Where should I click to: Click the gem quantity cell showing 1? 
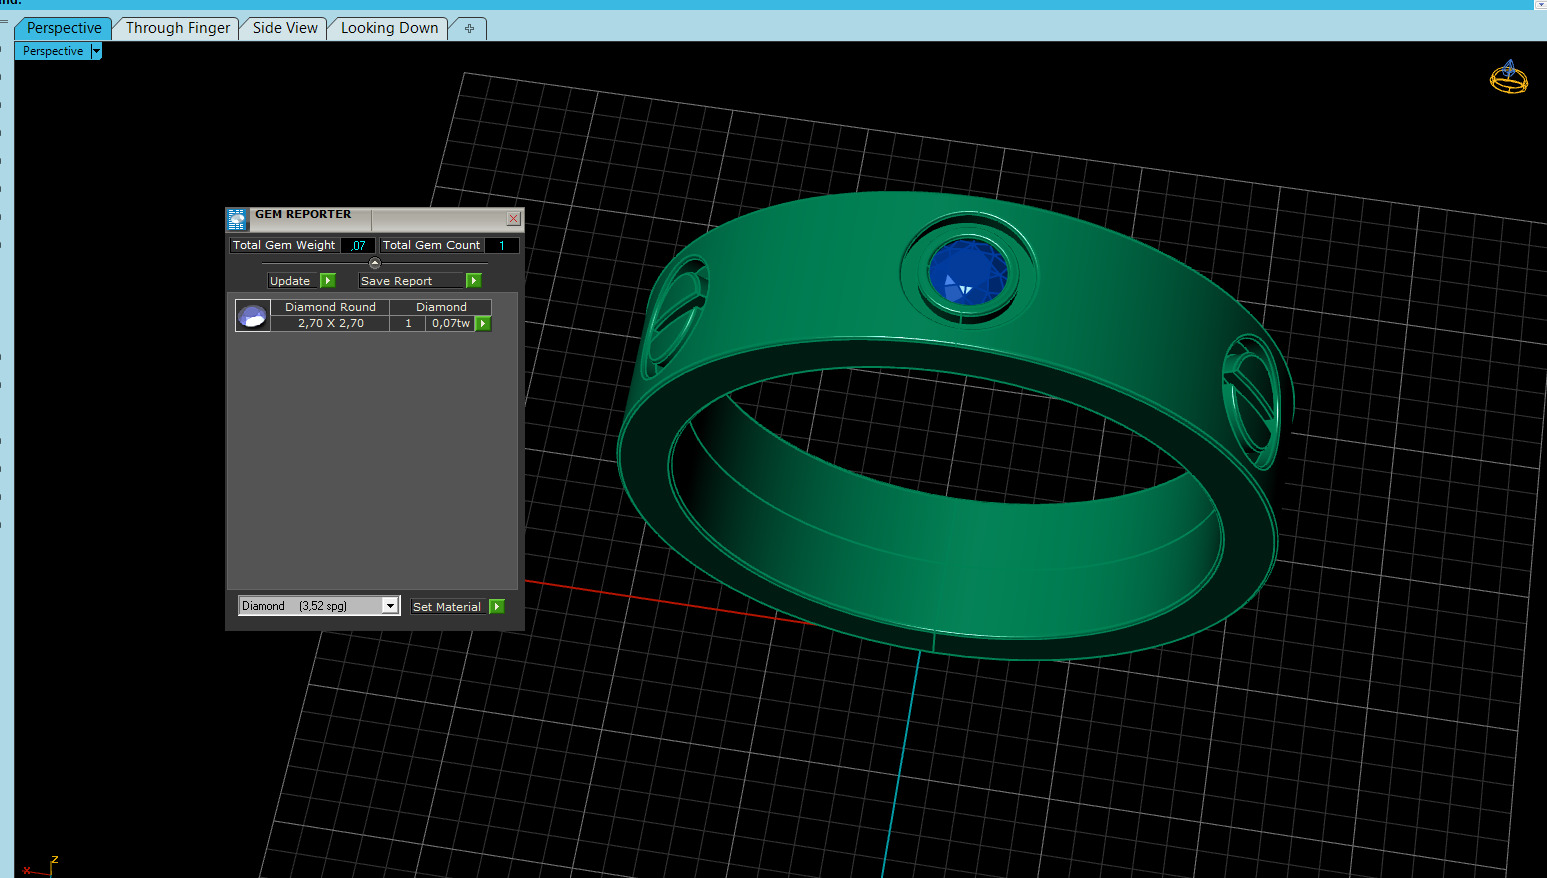408,323
